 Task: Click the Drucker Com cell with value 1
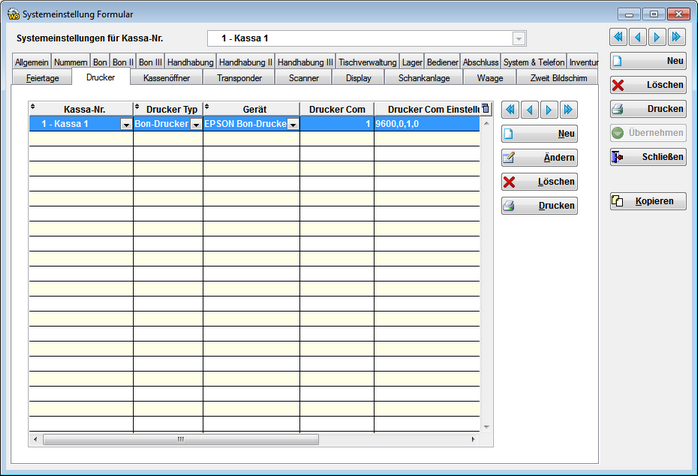[x=337, y=124]
